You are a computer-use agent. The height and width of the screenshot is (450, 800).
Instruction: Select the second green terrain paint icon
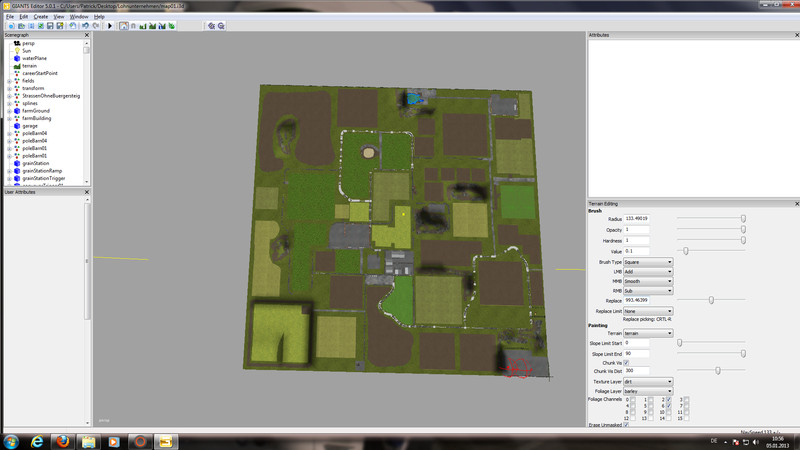(152, 26)
